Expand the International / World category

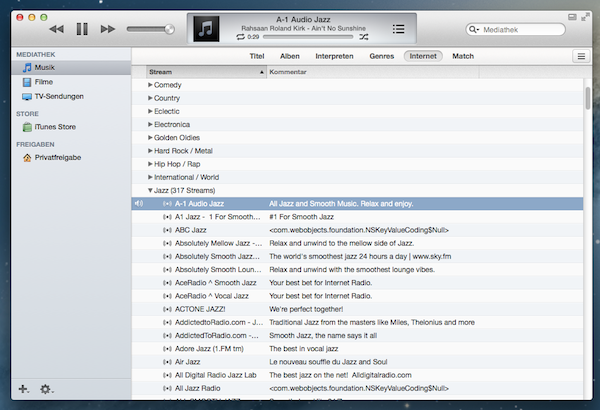pyautogui.click(x=150, y=177)
